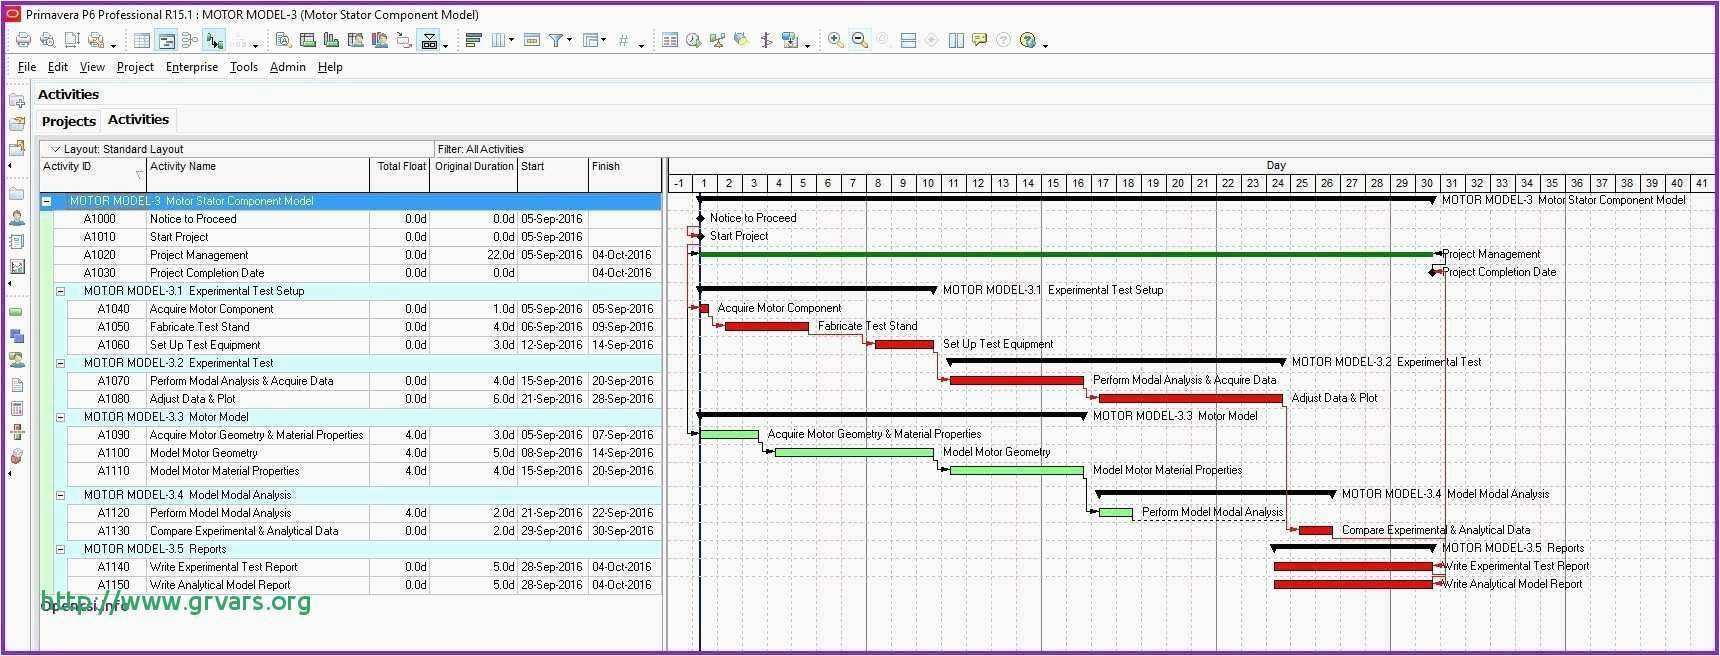Sort by the Total Float column header
1720x656 pixels.
click(x=400, y=174)
